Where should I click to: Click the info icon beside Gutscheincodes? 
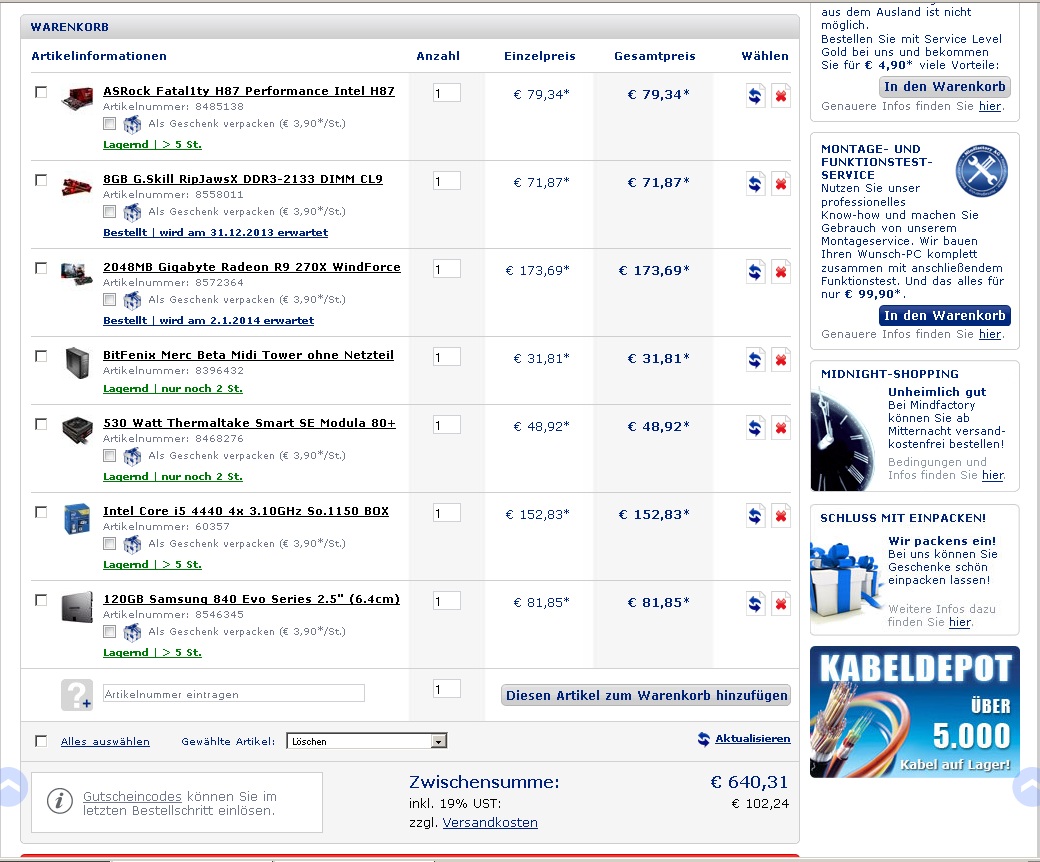click(x=60, y=801)
